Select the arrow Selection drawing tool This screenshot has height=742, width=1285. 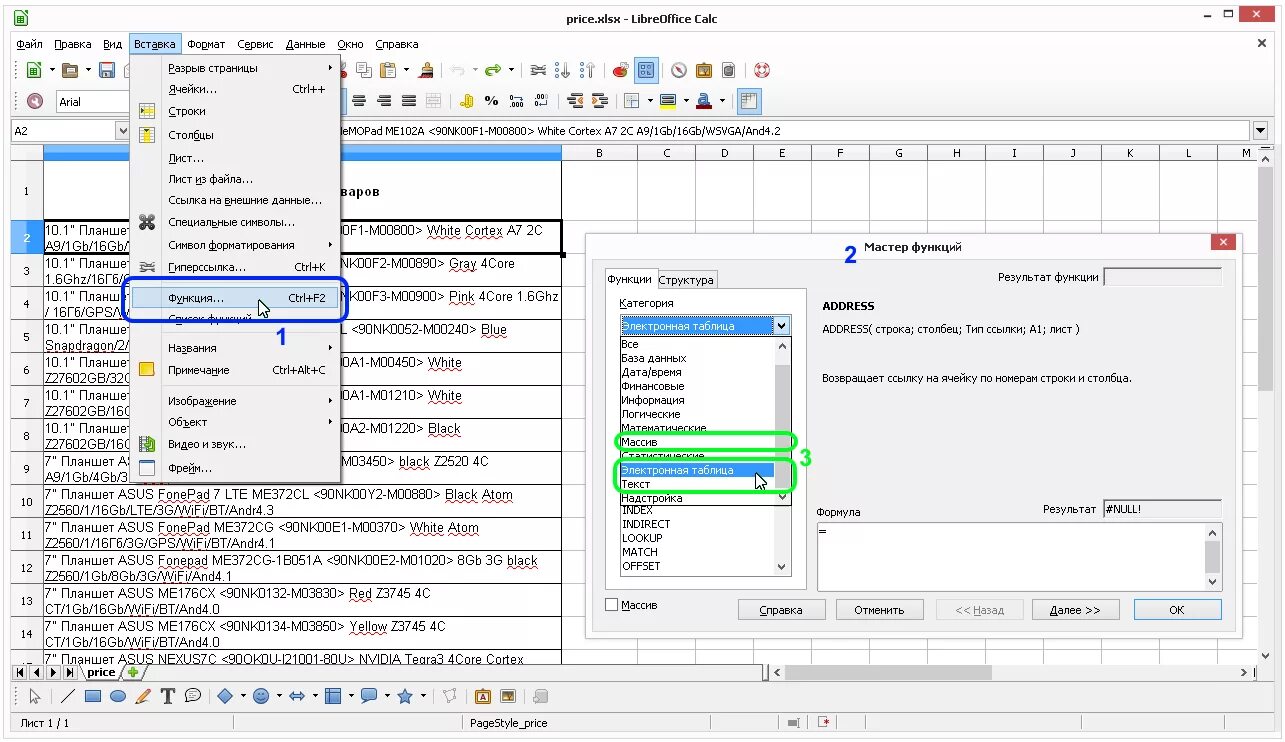[x=35, y=696]
